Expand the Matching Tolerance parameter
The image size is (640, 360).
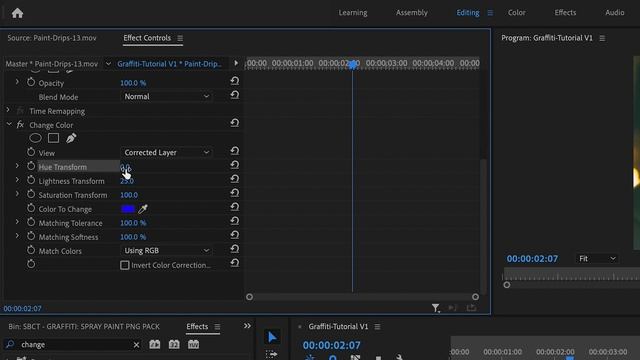(x=17, y=222)
